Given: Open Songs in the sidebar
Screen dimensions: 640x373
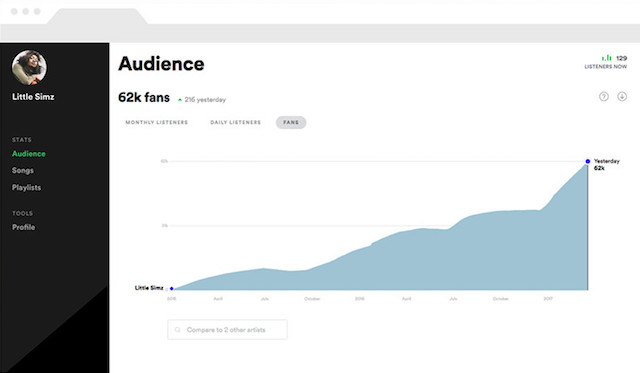Looking at the screenshot, I should click(22, 171).
